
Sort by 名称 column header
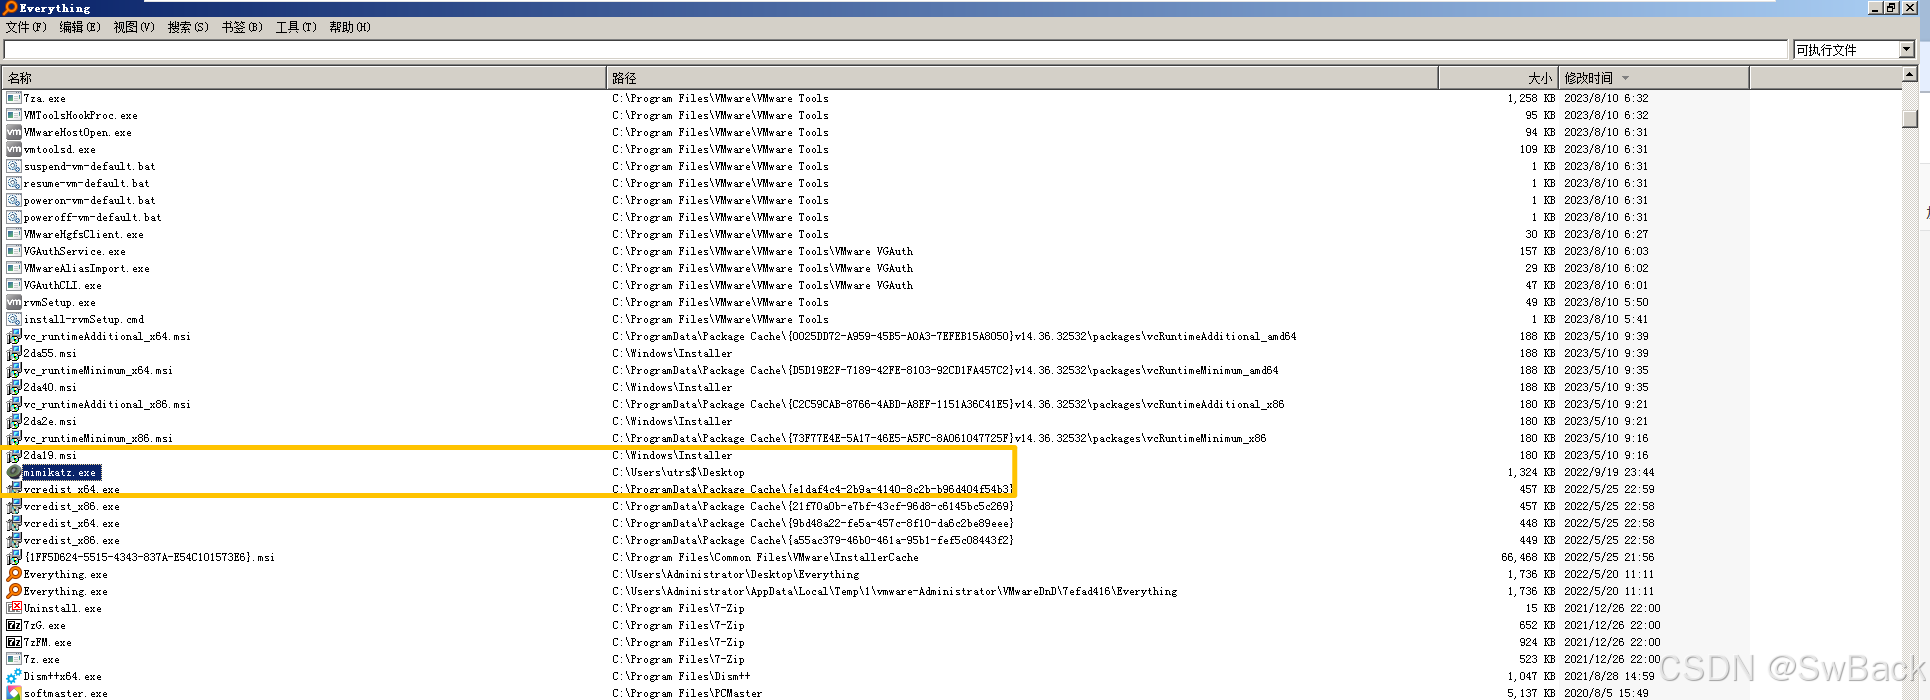click(304, 78)
